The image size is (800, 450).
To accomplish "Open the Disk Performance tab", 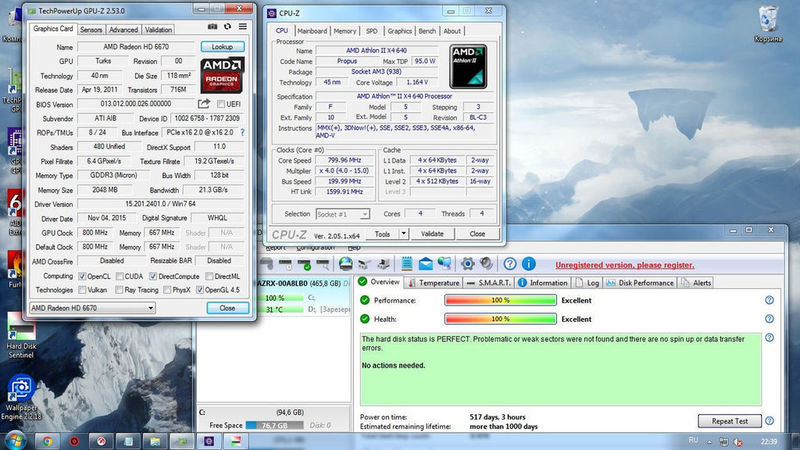I will click(640, 283).
